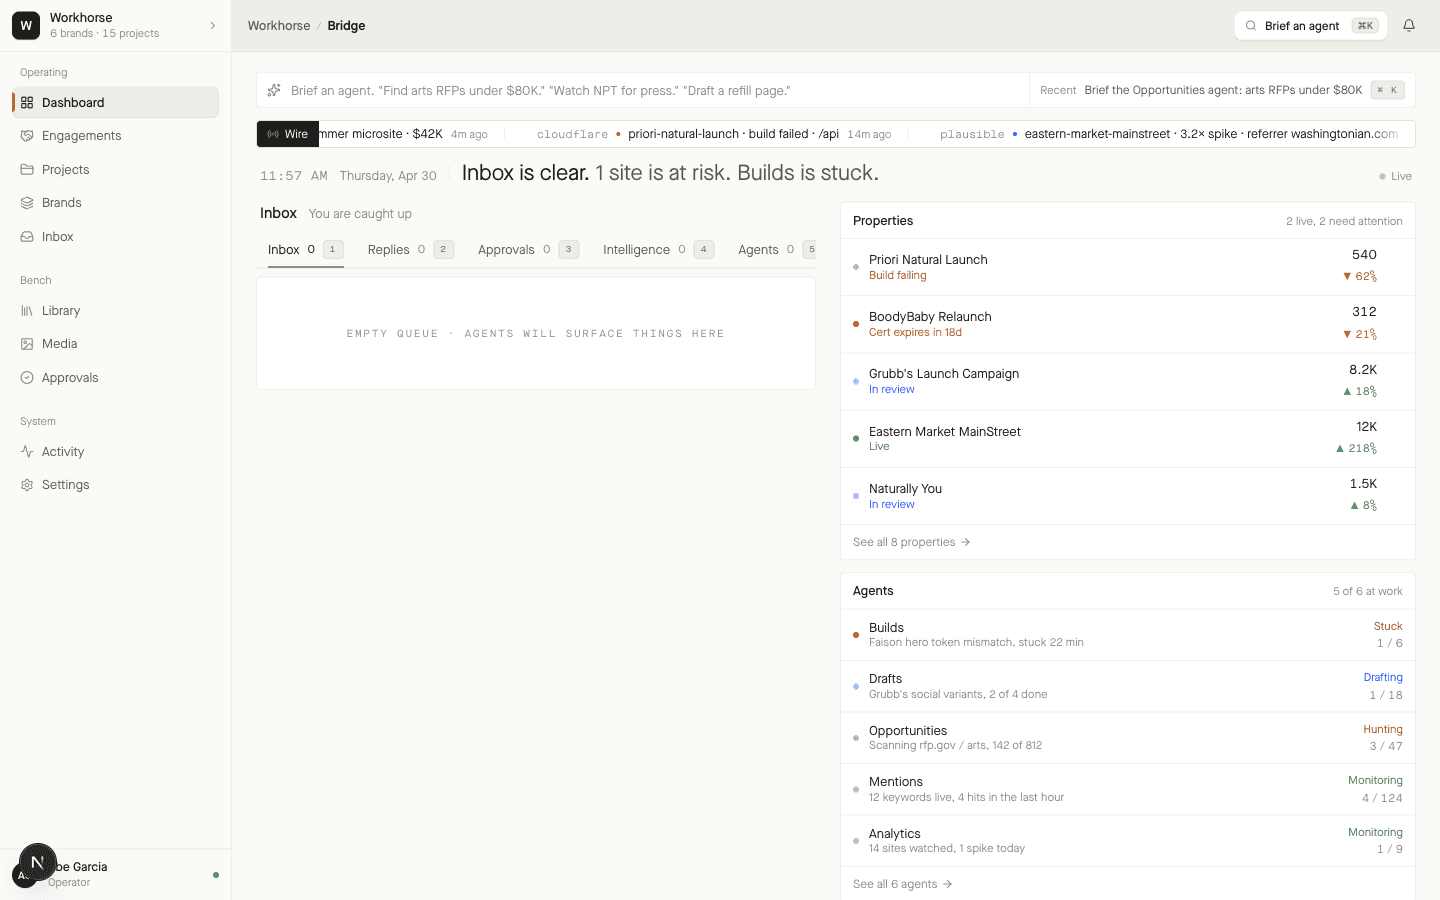Click the plausible eastern-market spike wire item
Screen dimensions: 1440x900
[x=1168, y=134]
